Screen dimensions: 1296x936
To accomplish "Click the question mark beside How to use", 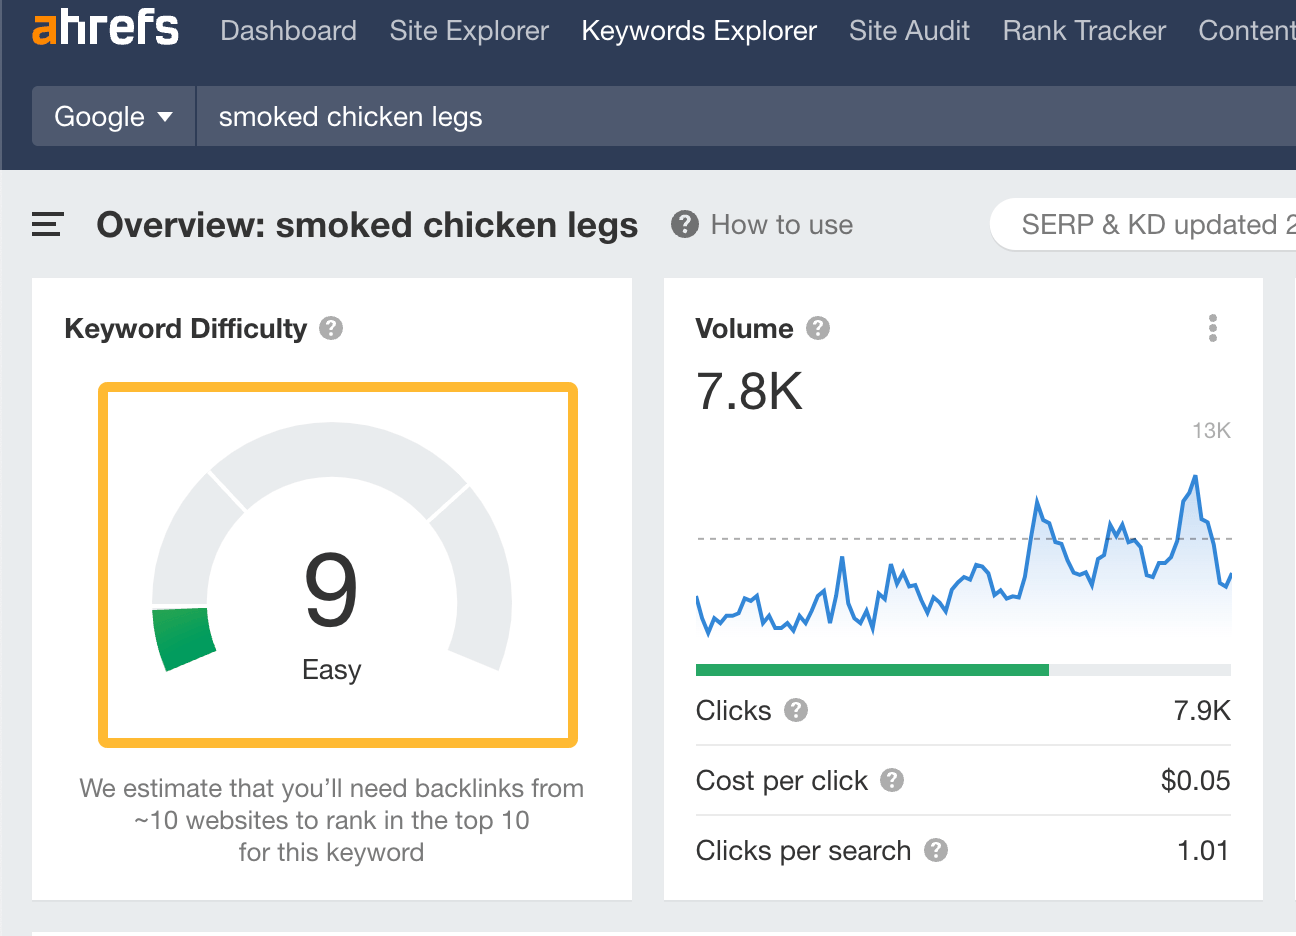I will 684,224.
